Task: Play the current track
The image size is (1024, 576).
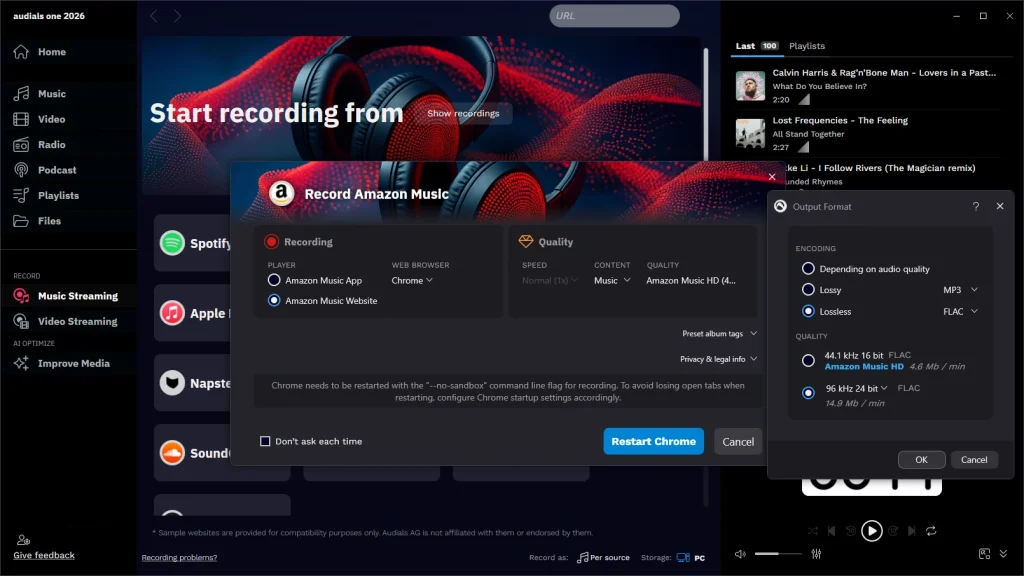Action: pos(872,531)
